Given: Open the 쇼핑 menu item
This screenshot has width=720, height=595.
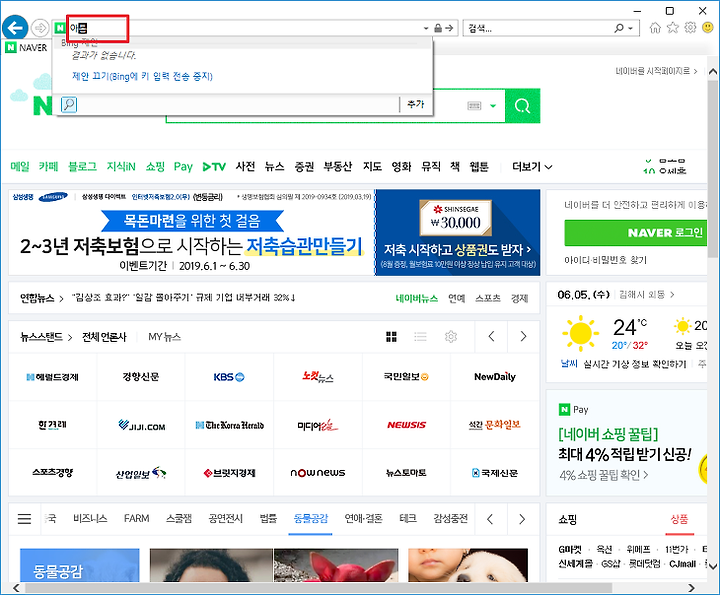Looking at the screenshot, I should tap(155, 166).
